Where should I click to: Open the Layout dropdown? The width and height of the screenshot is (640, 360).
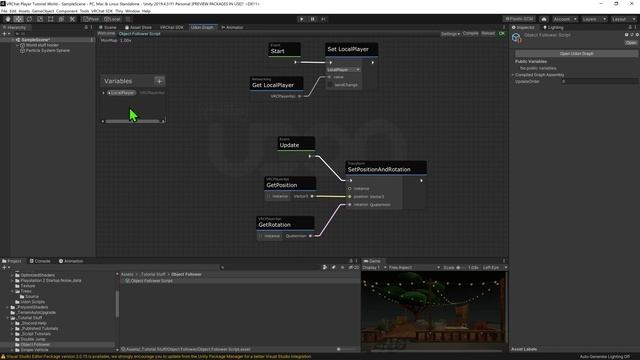(x=623, y=19)
